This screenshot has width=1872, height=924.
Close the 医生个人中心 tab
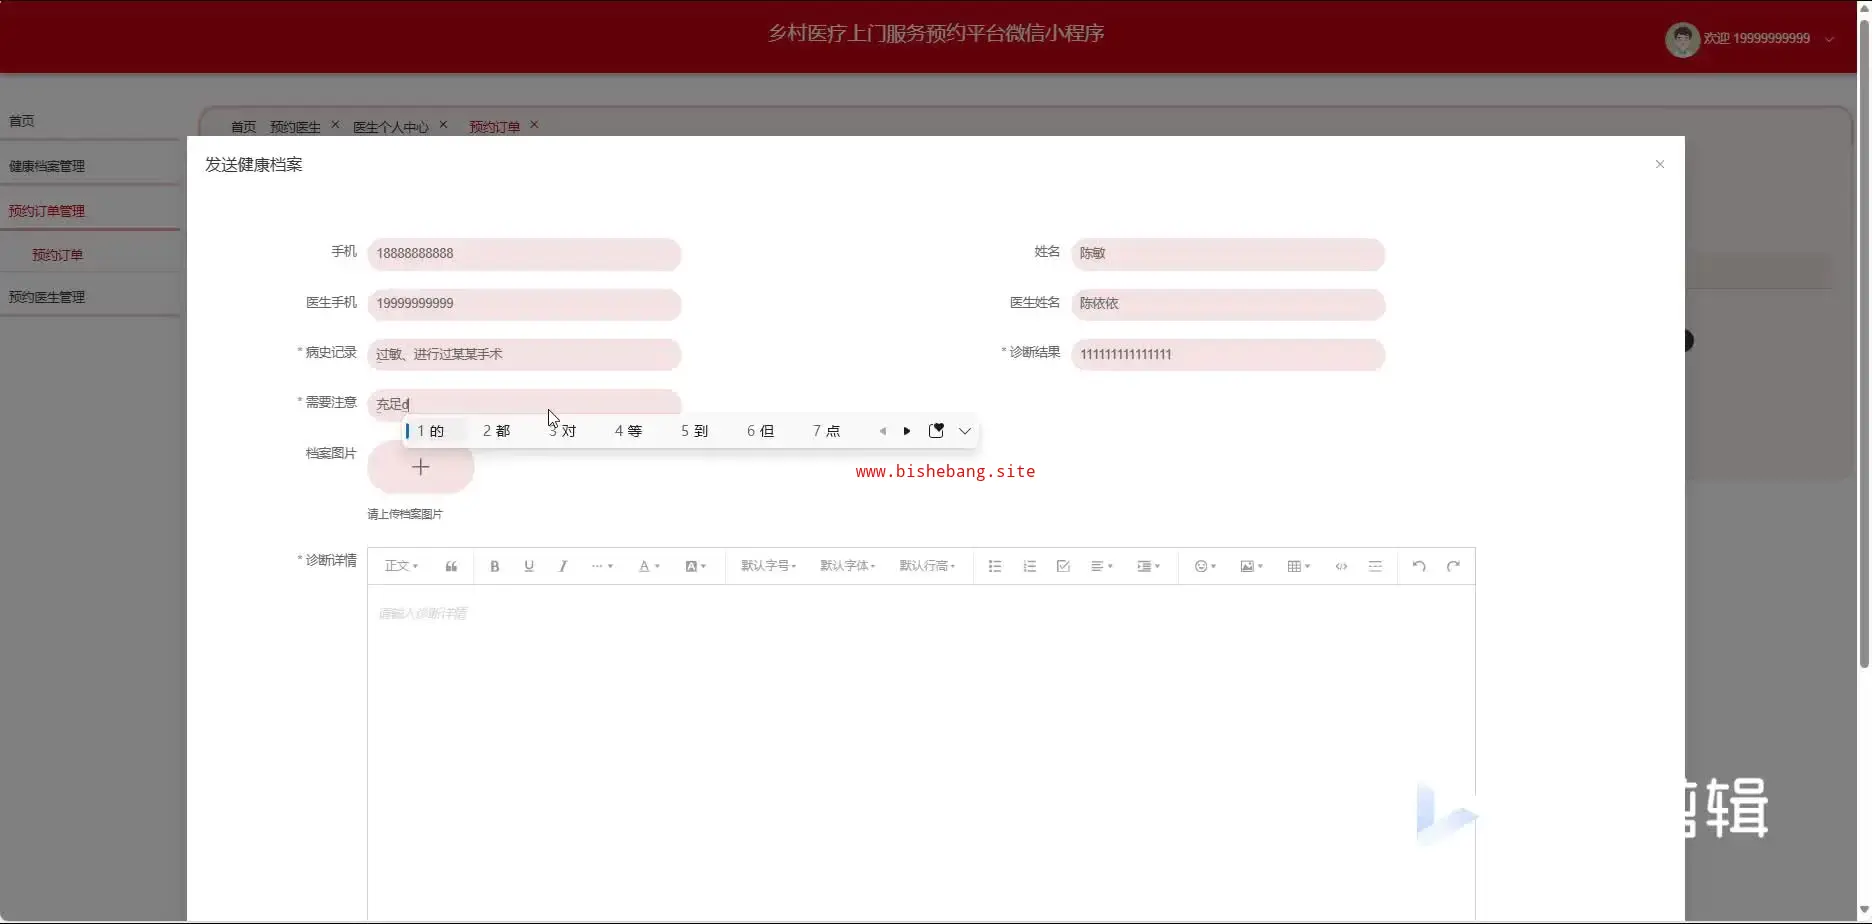pos(443,125)
